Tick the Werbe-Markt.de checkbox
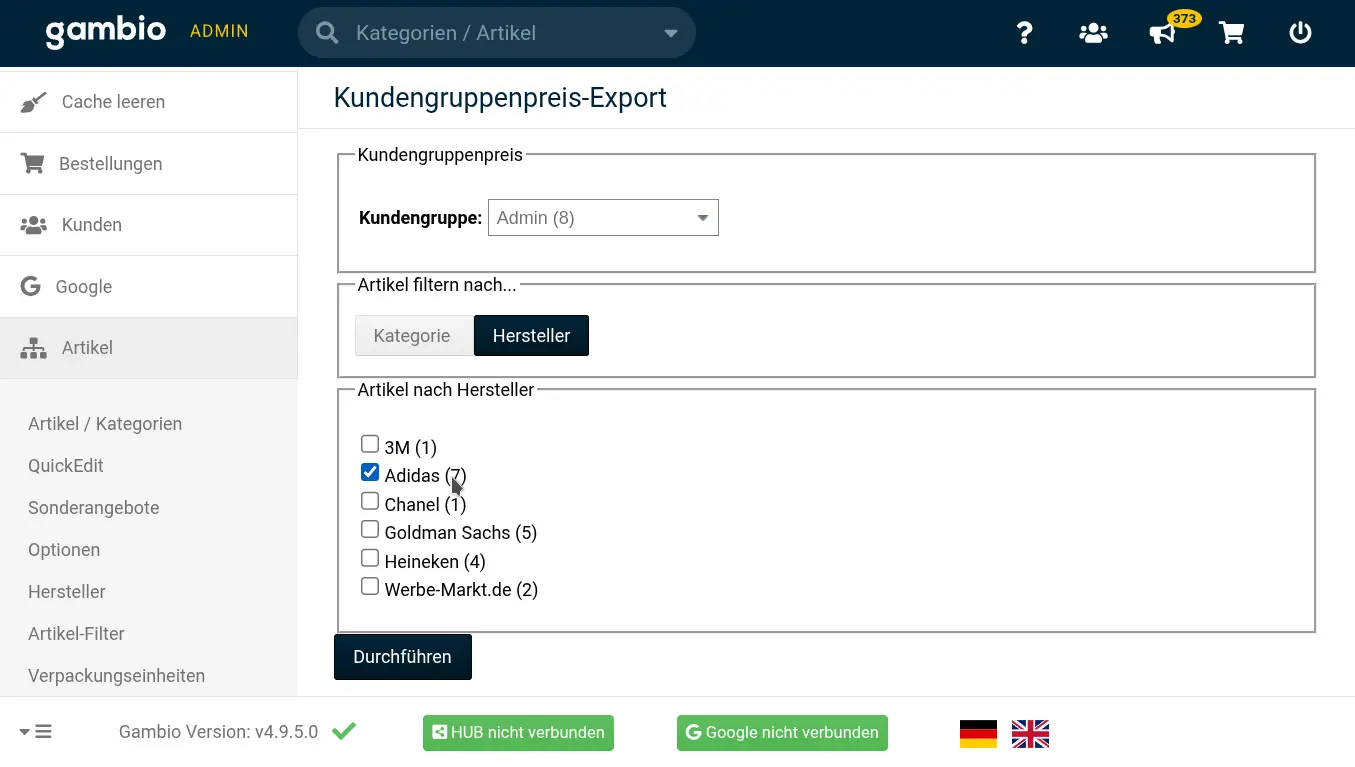The height and width of the screenshot is (767, 1355). pyautogui.click(x=370, y=586)
